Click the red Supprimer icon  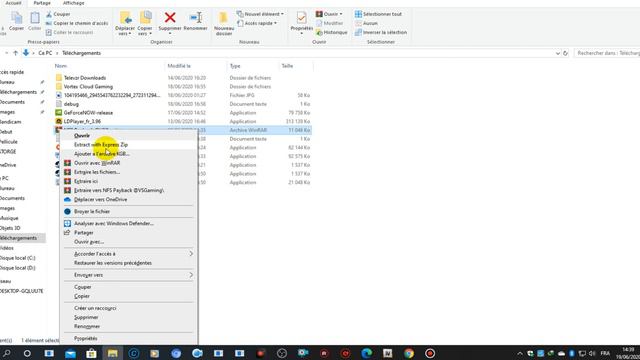click(x=170, y=18)
